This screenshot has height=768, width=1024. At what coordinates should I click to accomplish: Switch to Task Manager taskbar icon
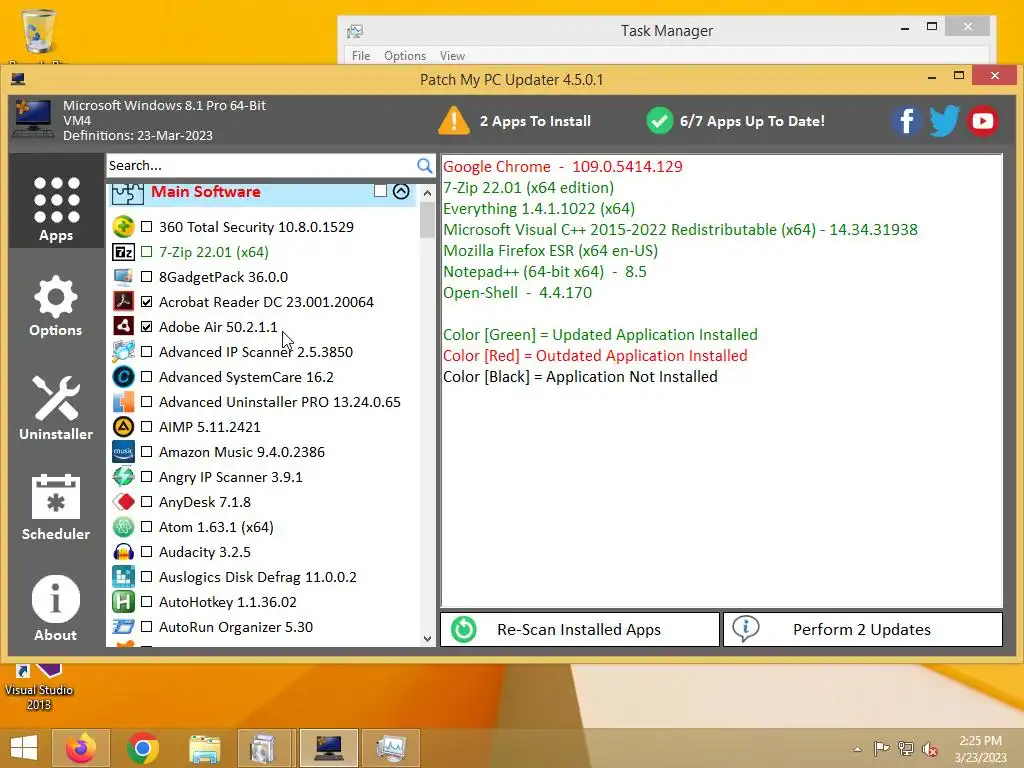pos(391,748)
